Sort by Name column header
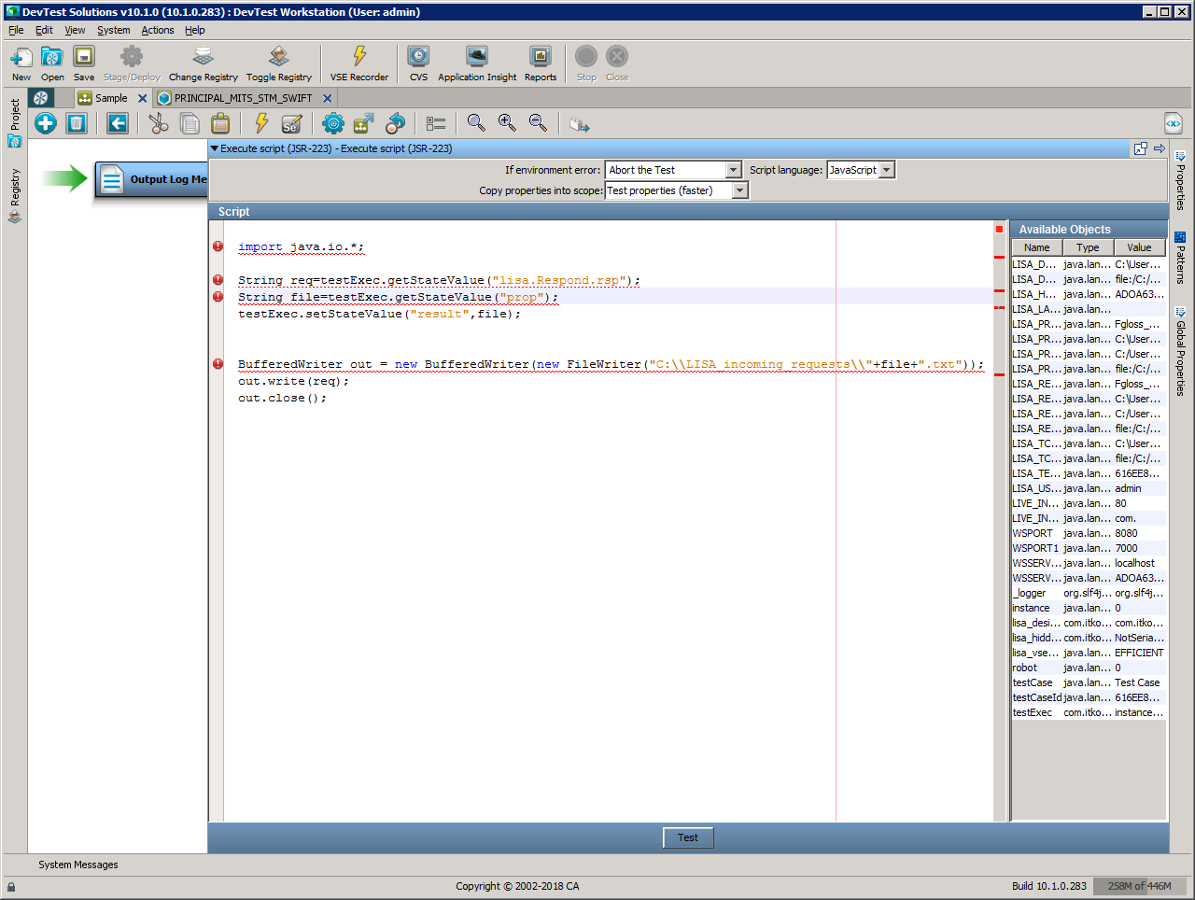Viewport: 1195px width, 900px height. 1036,248
